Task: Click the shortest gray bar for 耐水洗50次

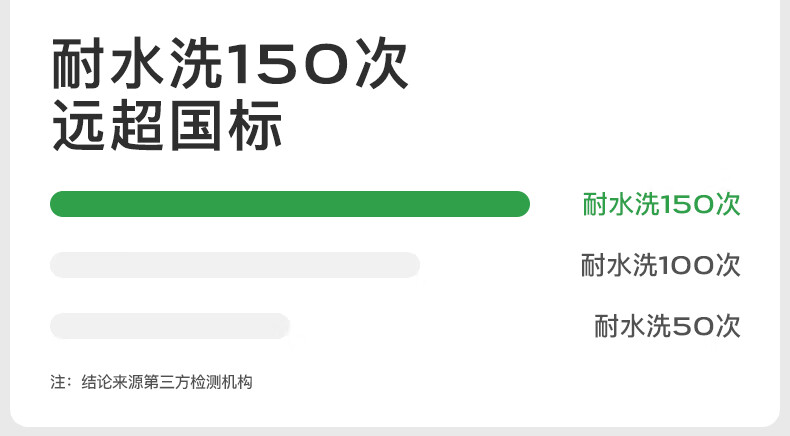Action: [x=170, y=326]
